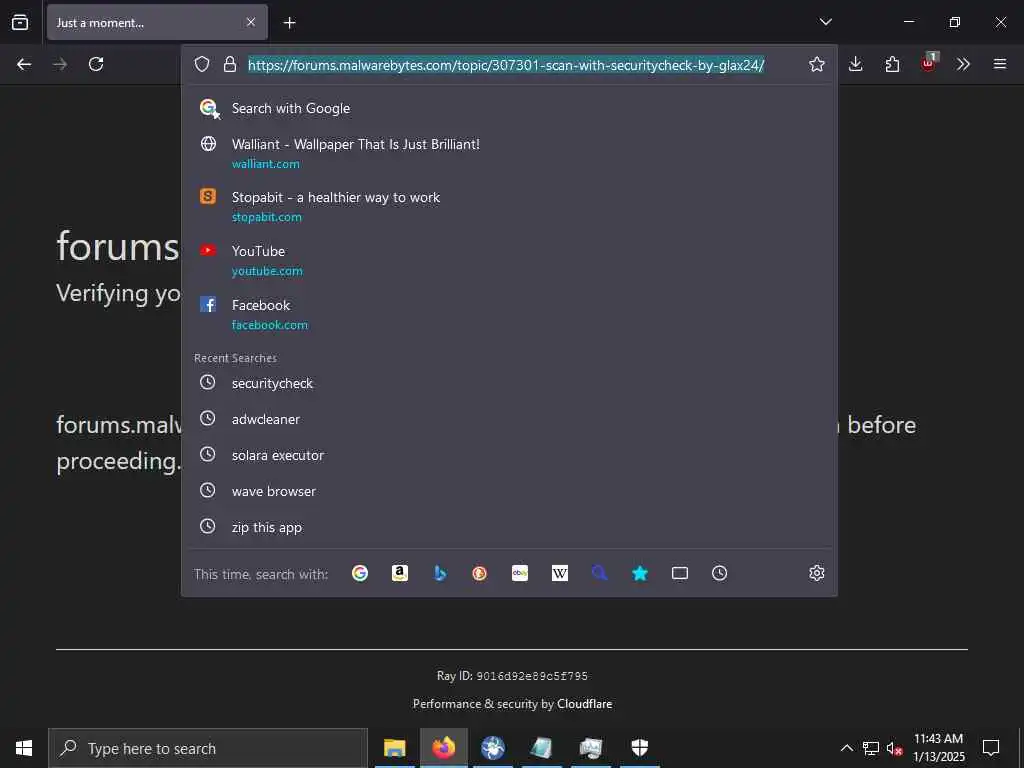View site security lock information
This screenshot has height=768, width=1024.
pos(229,64)
